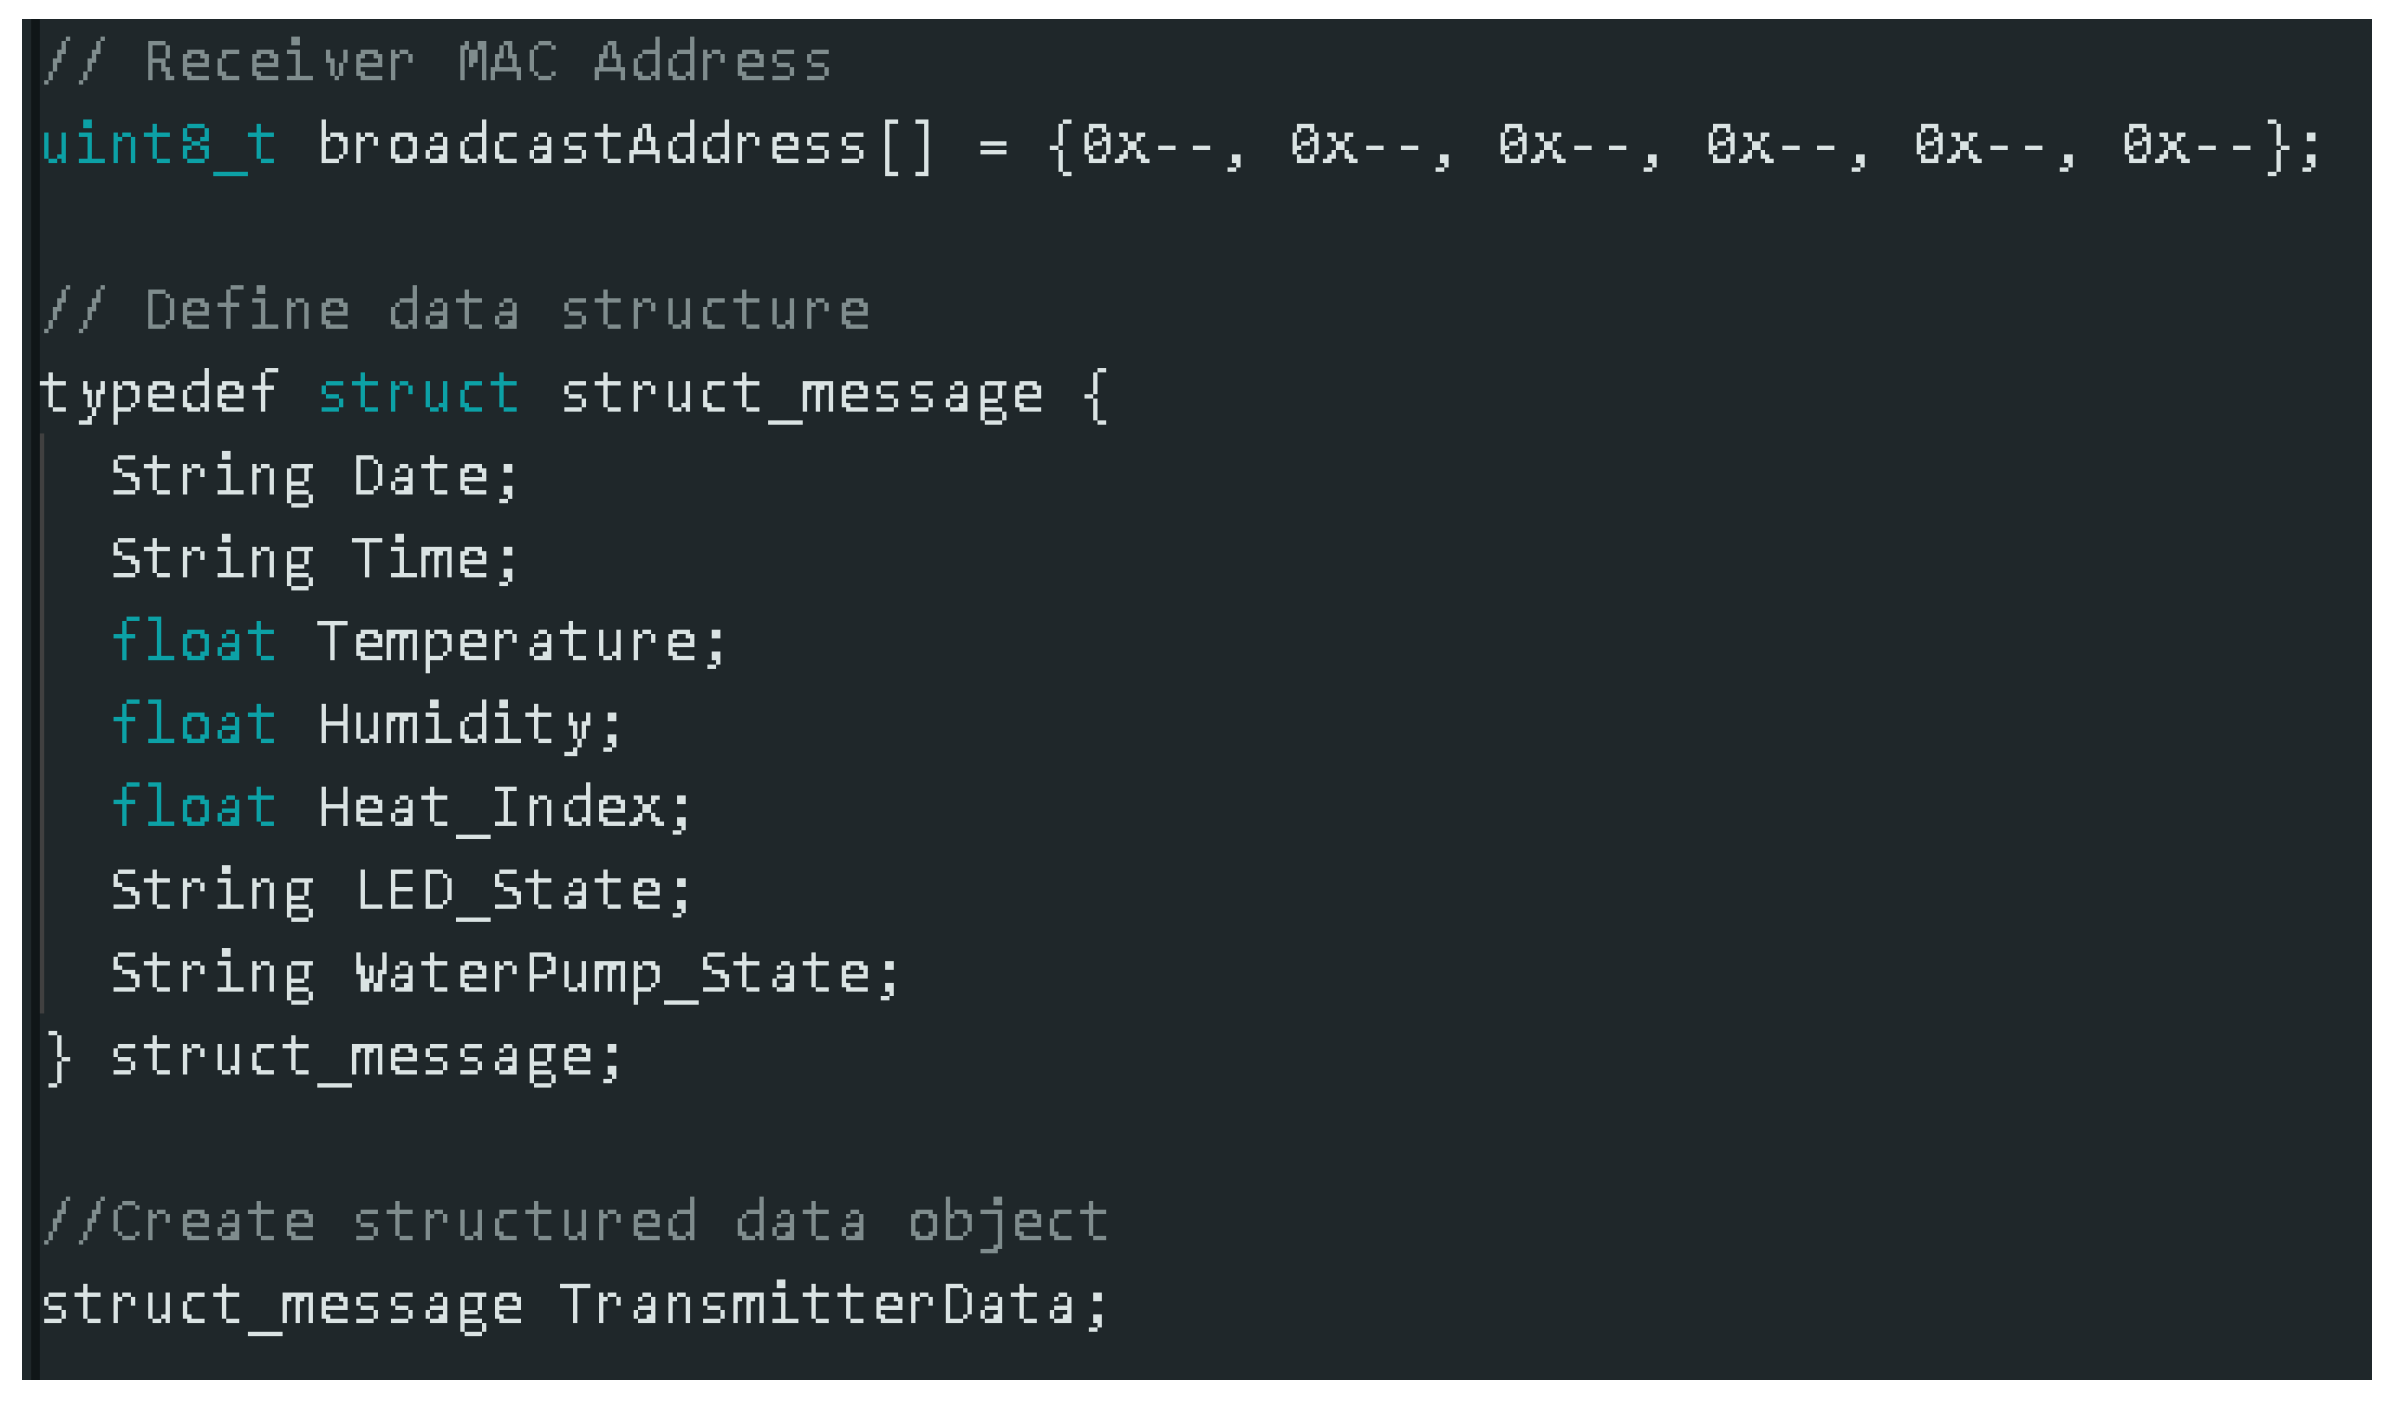The image size is (2405, 1414).
Task: Click the first 0x-- value in array
Action: (x=1147, y=145)
